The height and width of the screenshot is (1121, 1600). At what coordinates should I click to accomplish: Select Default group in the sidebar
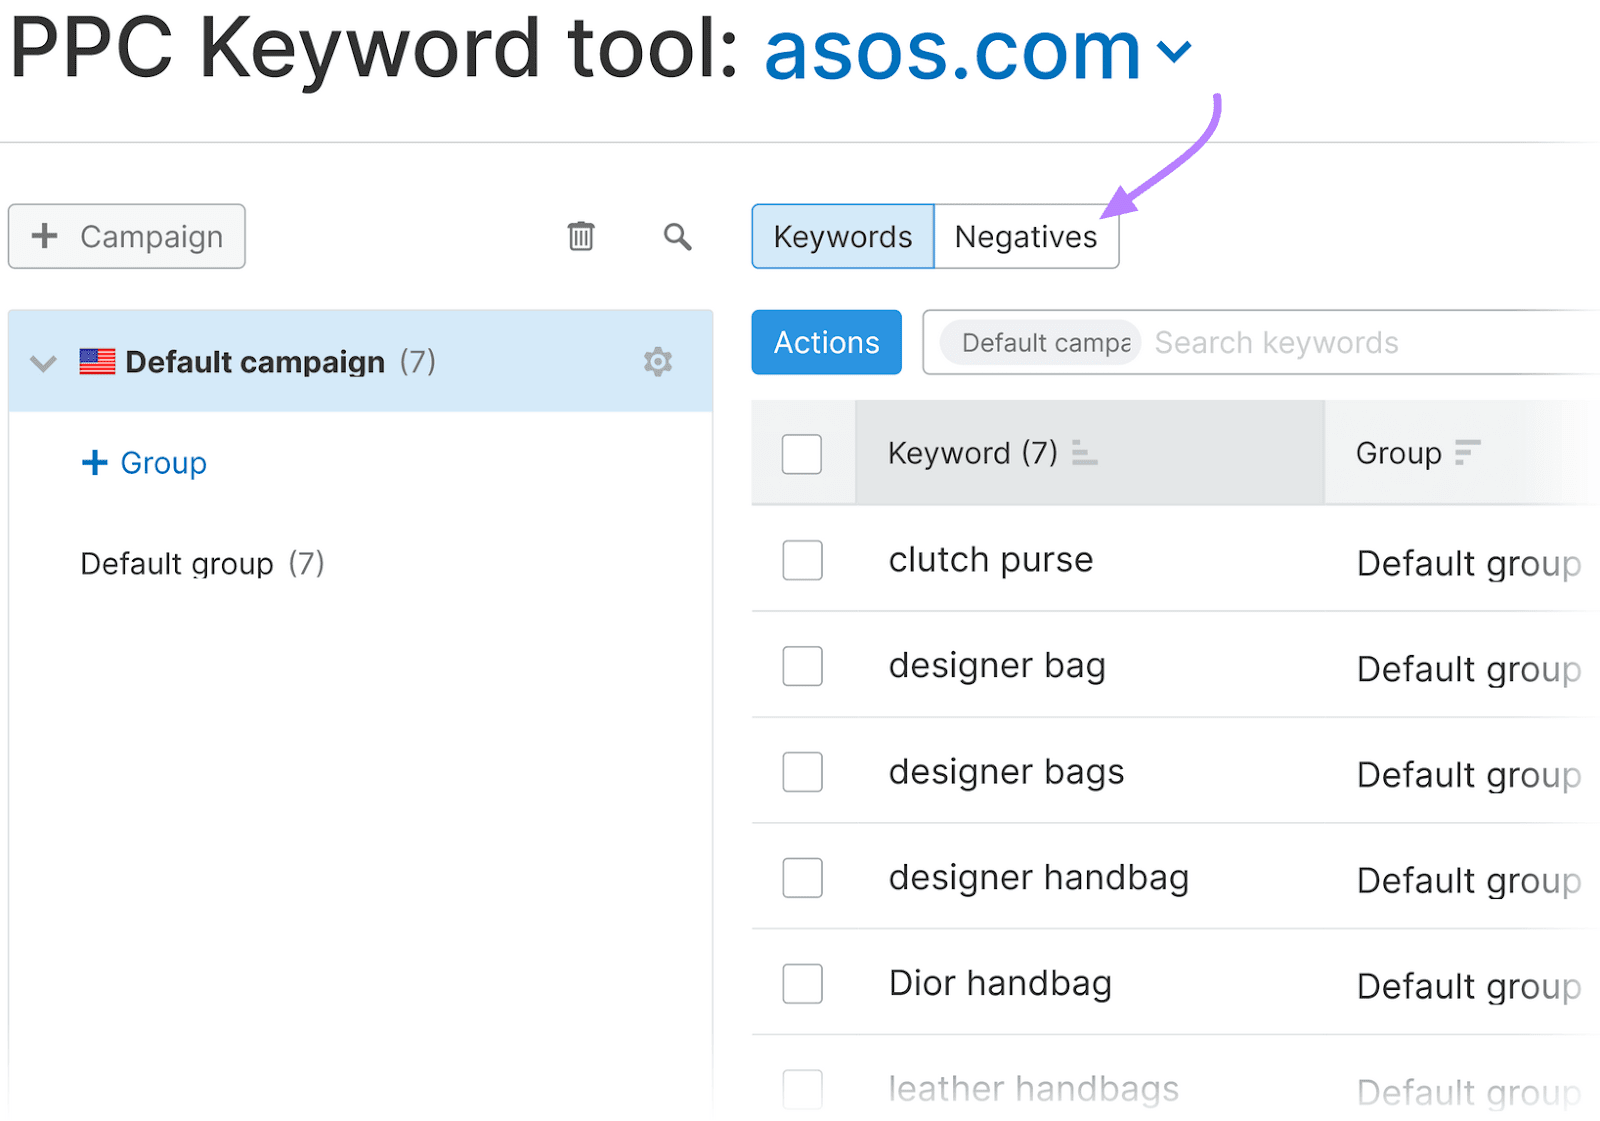tap(202, 564)
